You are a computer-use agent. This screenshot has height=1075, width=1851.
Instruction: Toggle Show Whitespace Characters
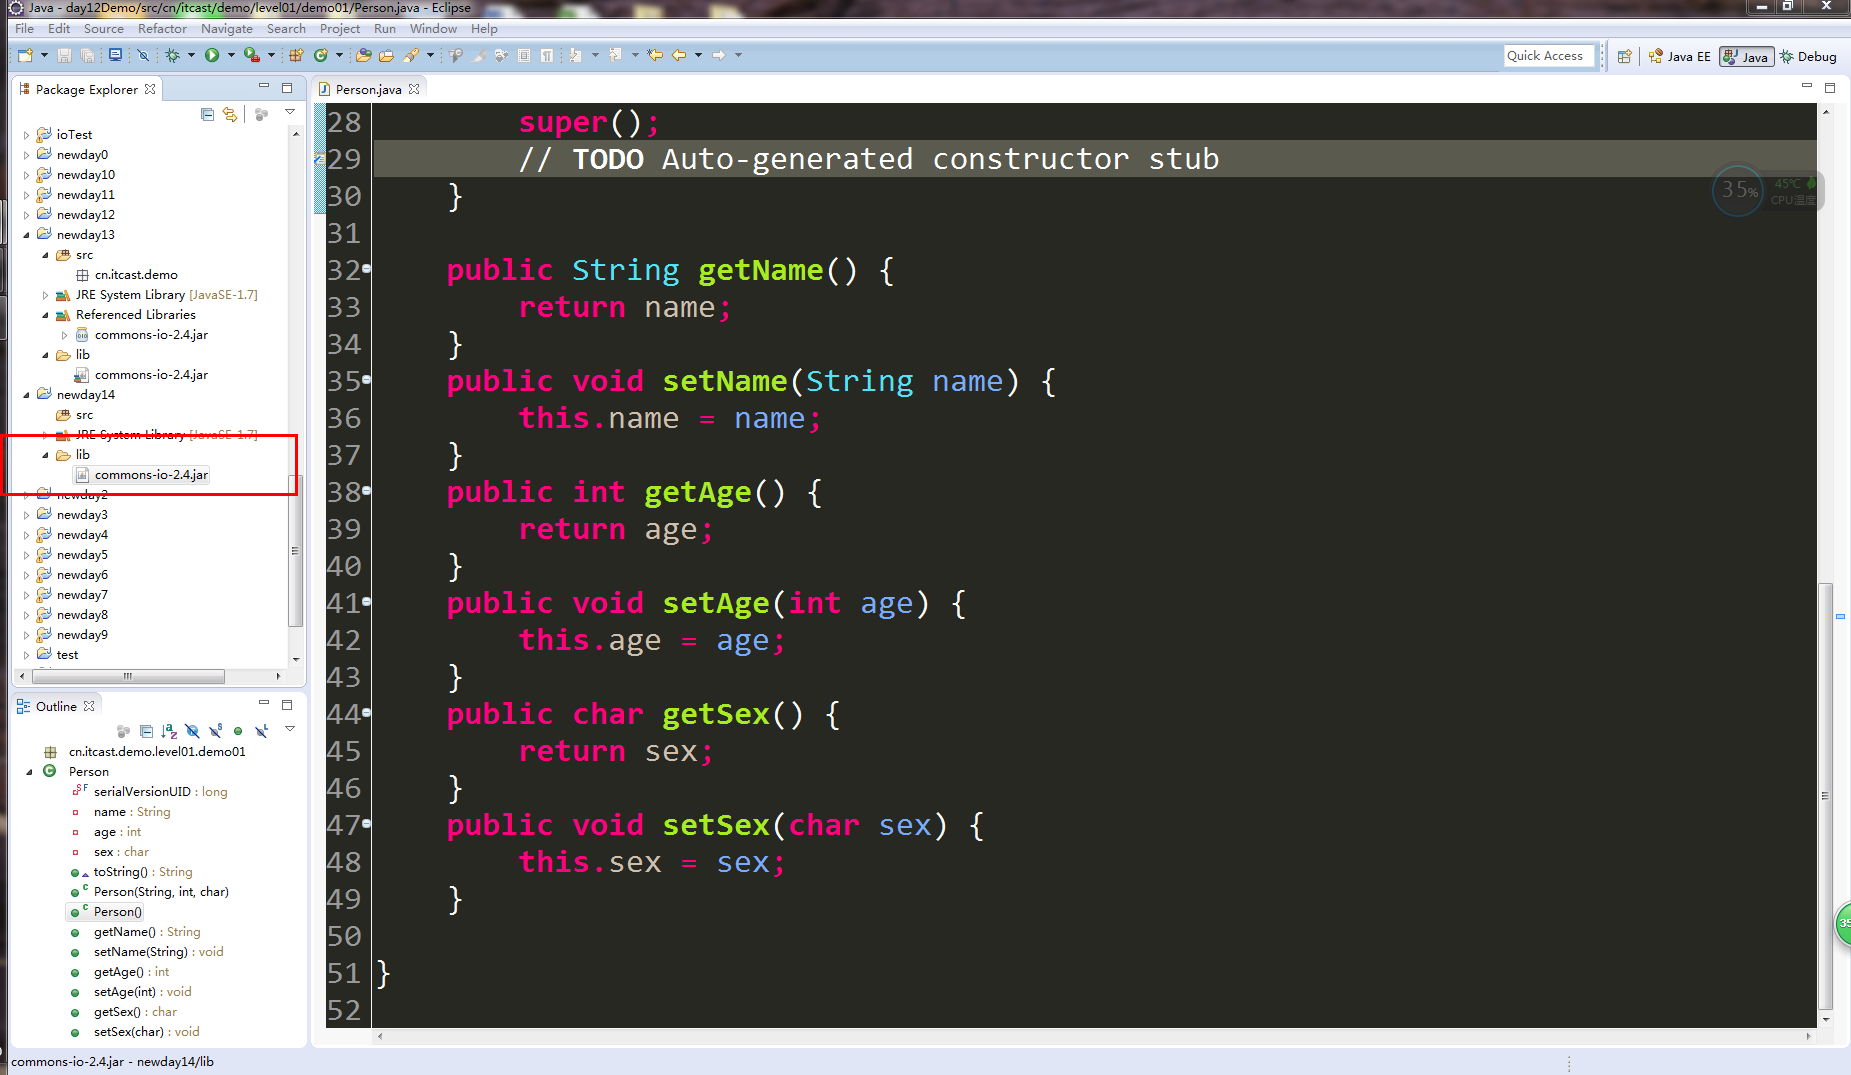point(546,55)
